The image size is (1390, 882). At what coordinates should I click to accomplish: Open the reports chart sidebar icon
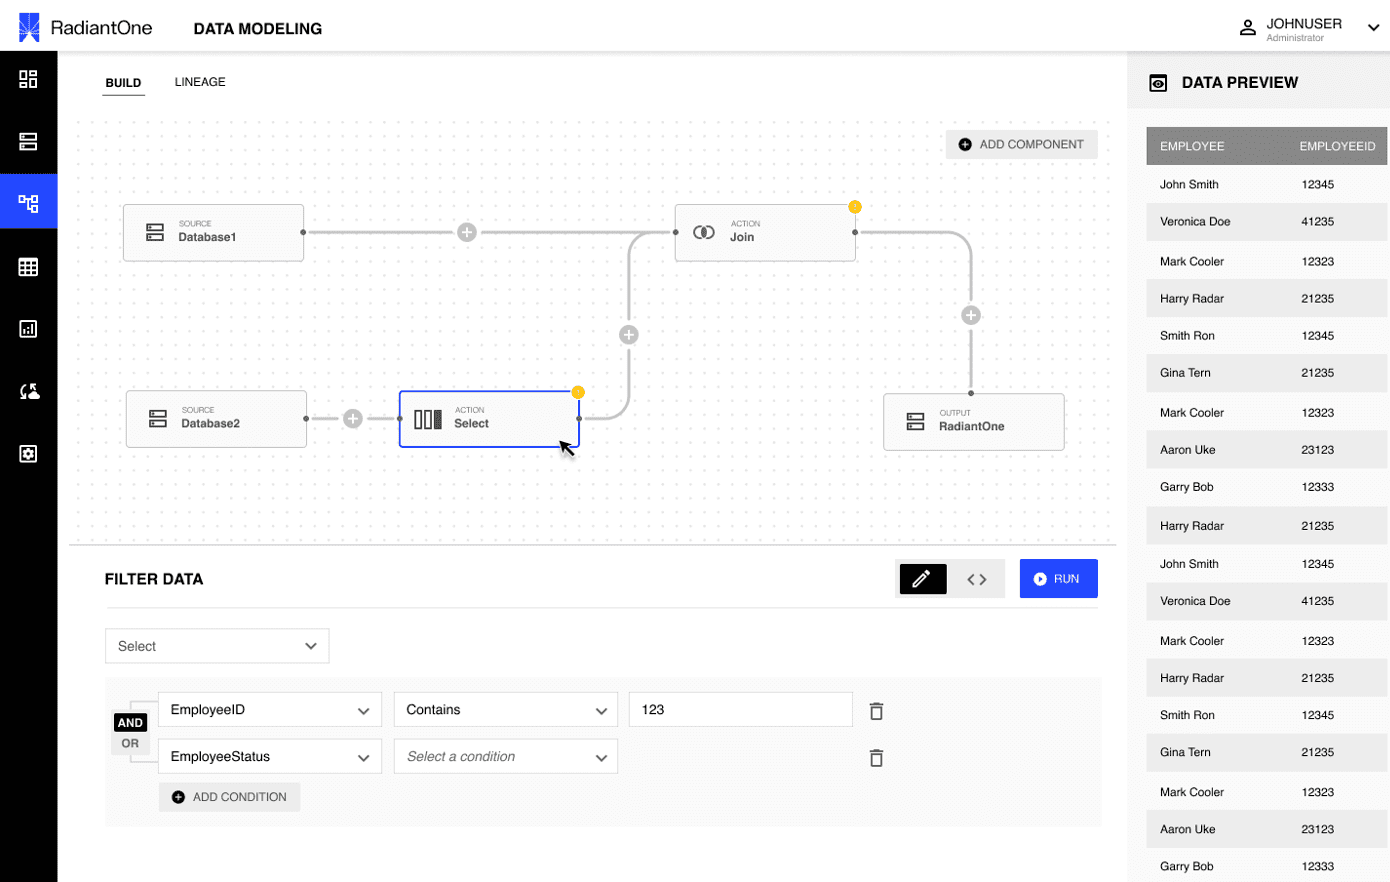[x=28, y=329]
